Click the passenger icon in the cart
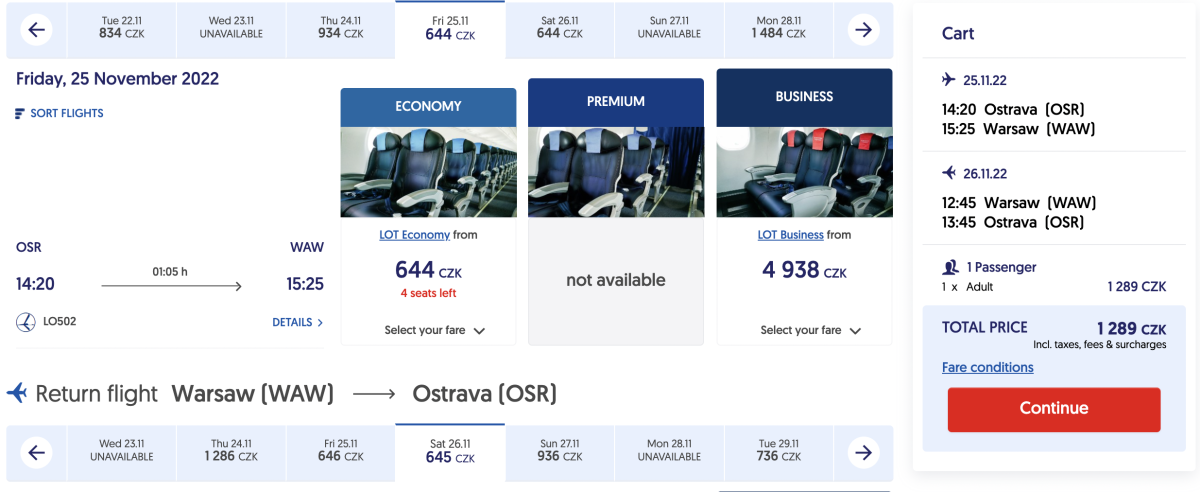The image size is (1200, 492). (950, 268)
